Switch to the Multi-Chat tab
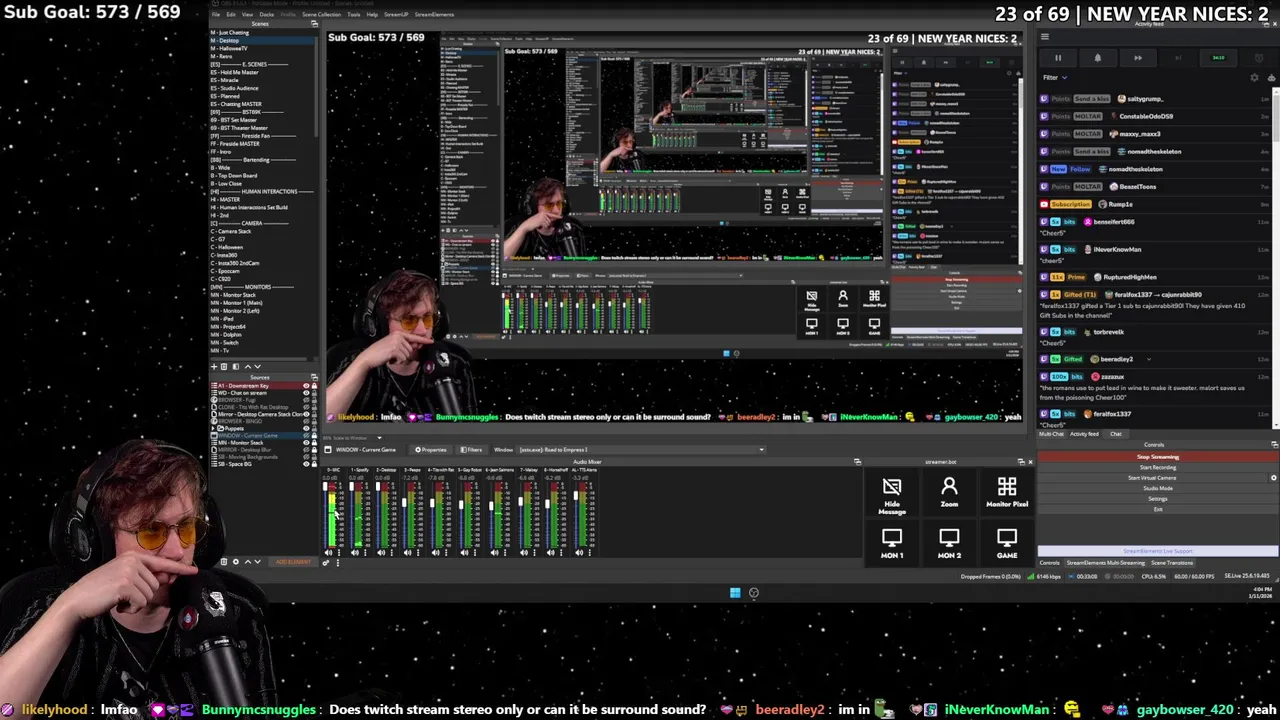The width and height of the screenshot is (1280, 720). pyautogui.click(x=1051, y=434)
